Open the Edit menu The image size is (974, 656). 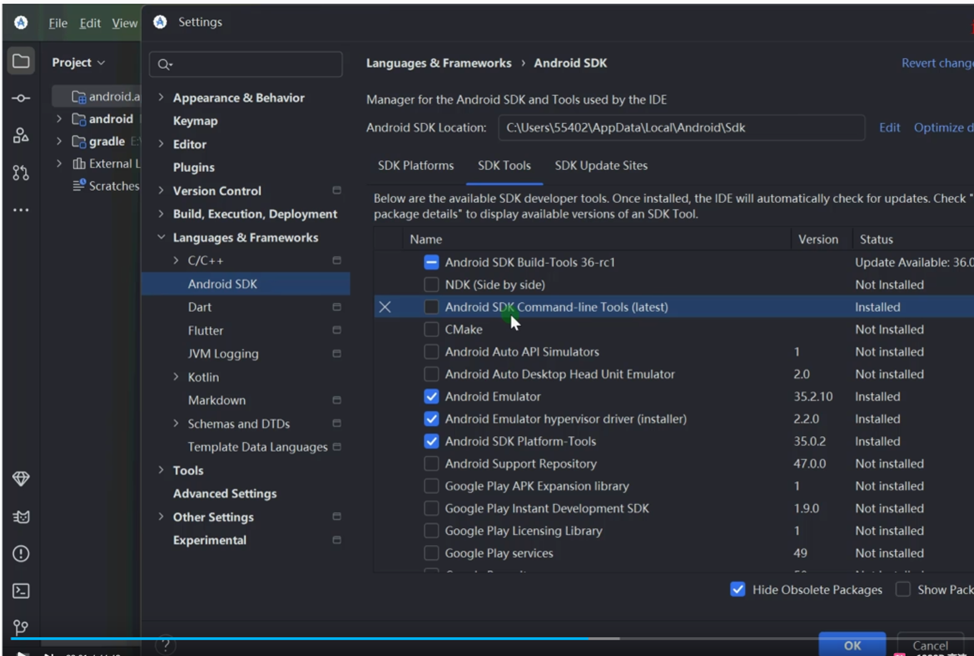point(89,23)
